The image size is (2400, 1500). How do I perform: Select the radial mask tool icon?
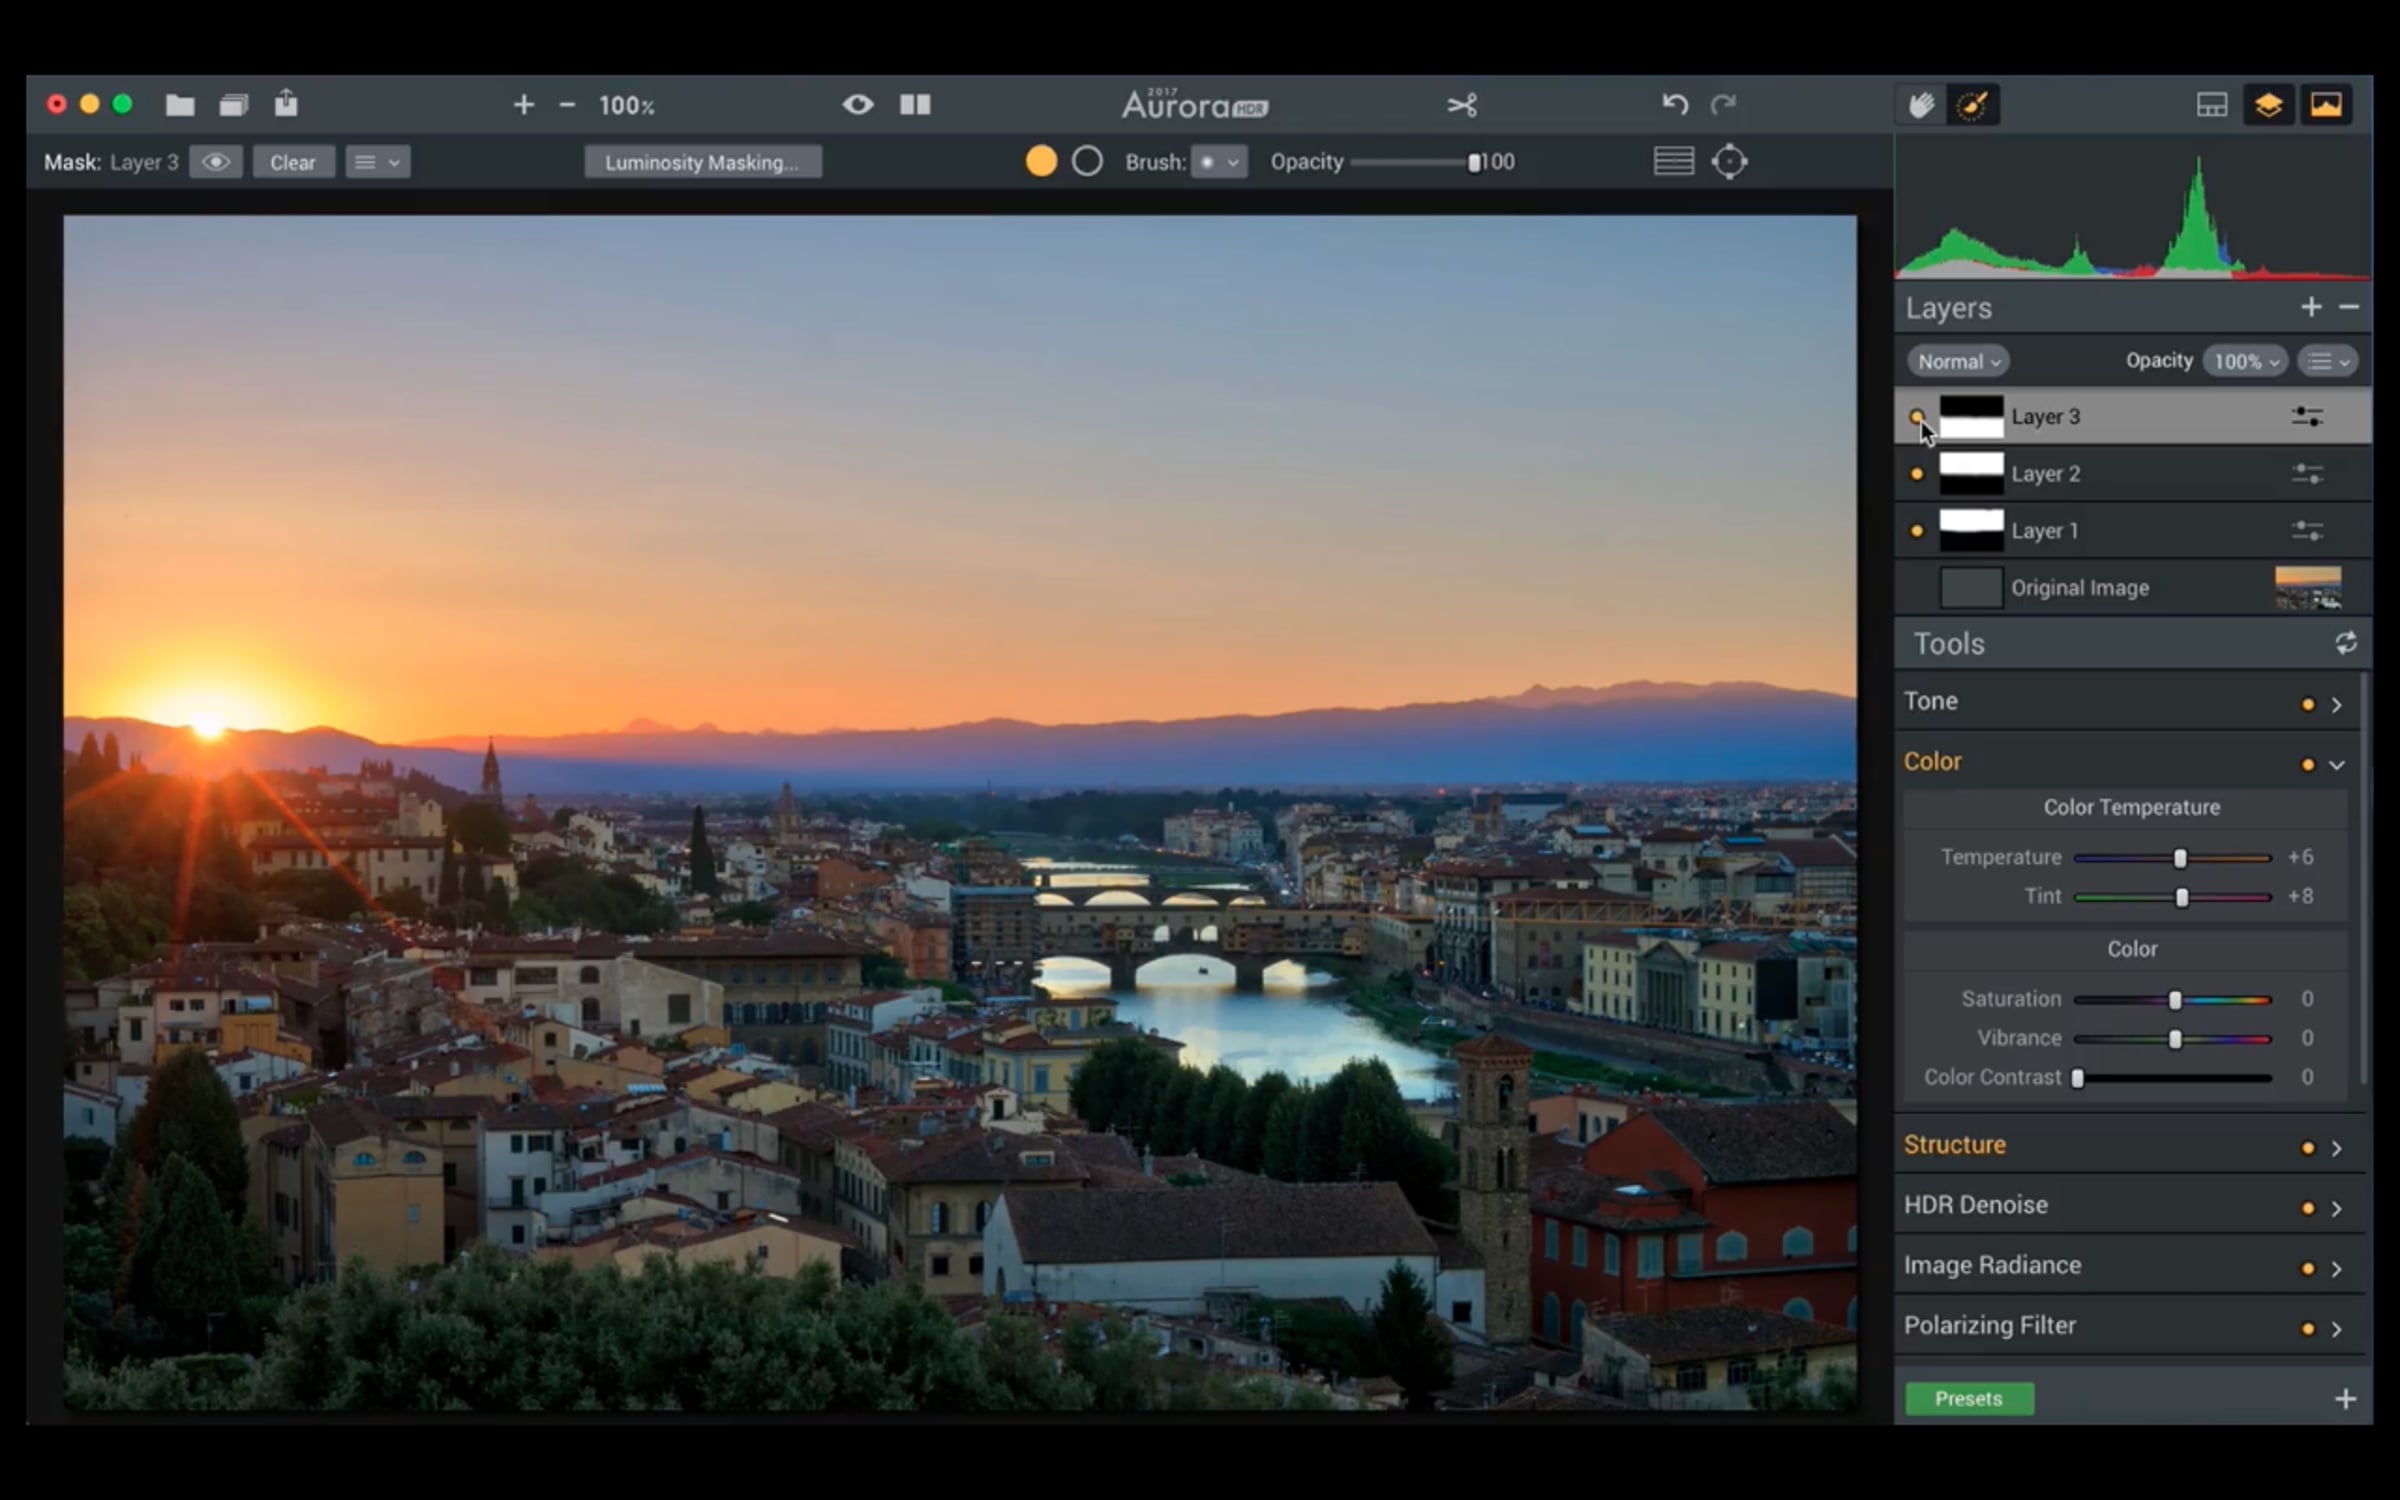point(1729,161)
